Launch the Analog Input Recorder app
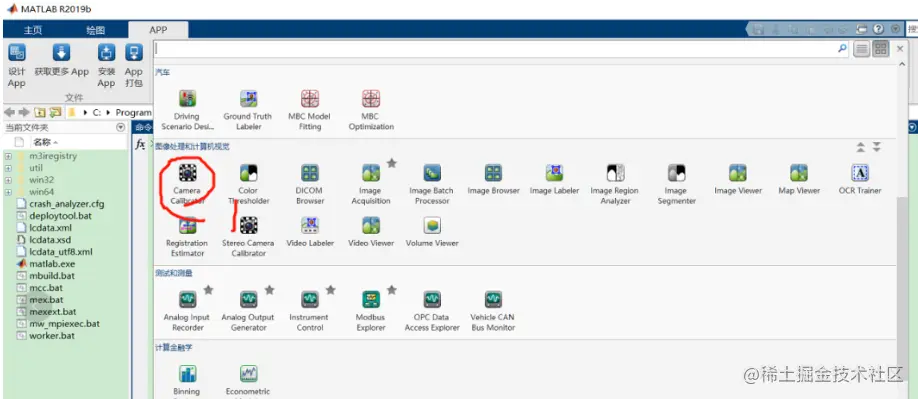Screen dimensions: 918x399 pos(187,310)
